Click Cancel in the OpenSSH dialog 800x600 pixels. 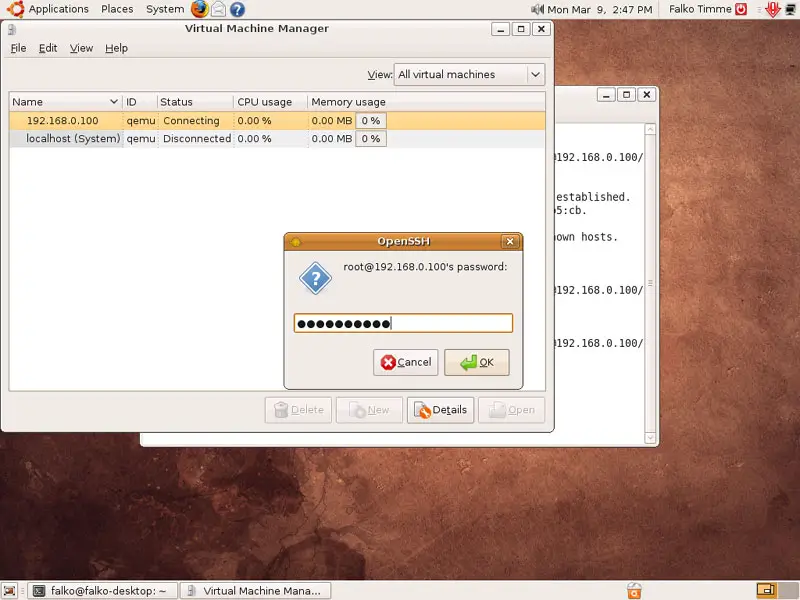tap(406, 362)
